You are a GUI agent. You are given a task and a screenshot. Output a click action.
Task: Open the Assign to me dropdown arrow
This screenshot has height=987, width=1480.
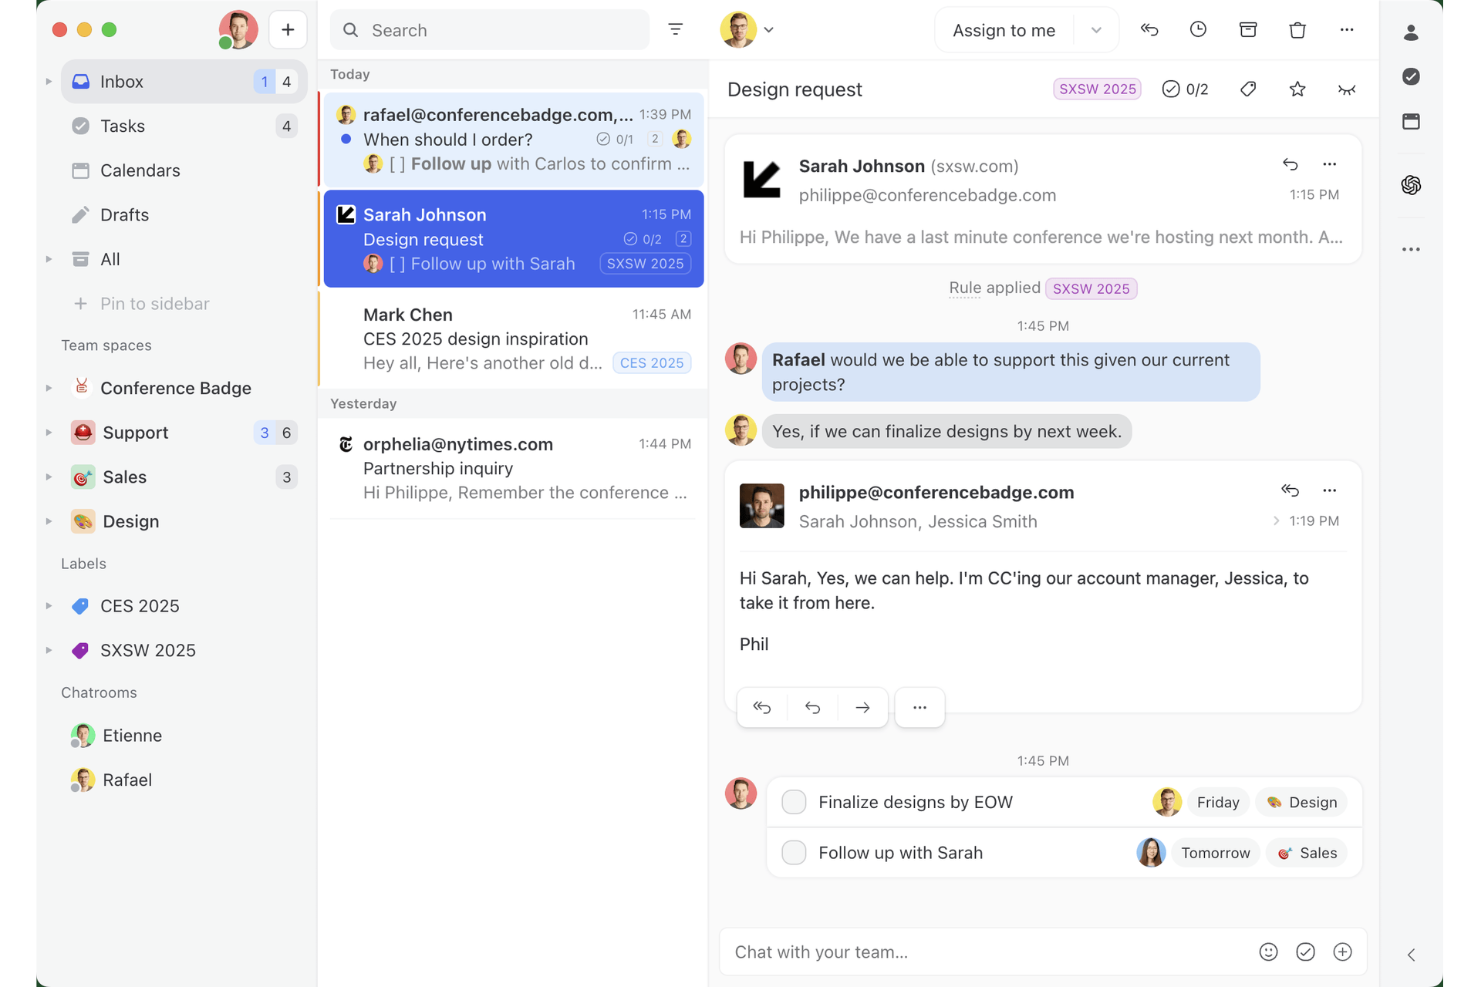point(1095,30)
